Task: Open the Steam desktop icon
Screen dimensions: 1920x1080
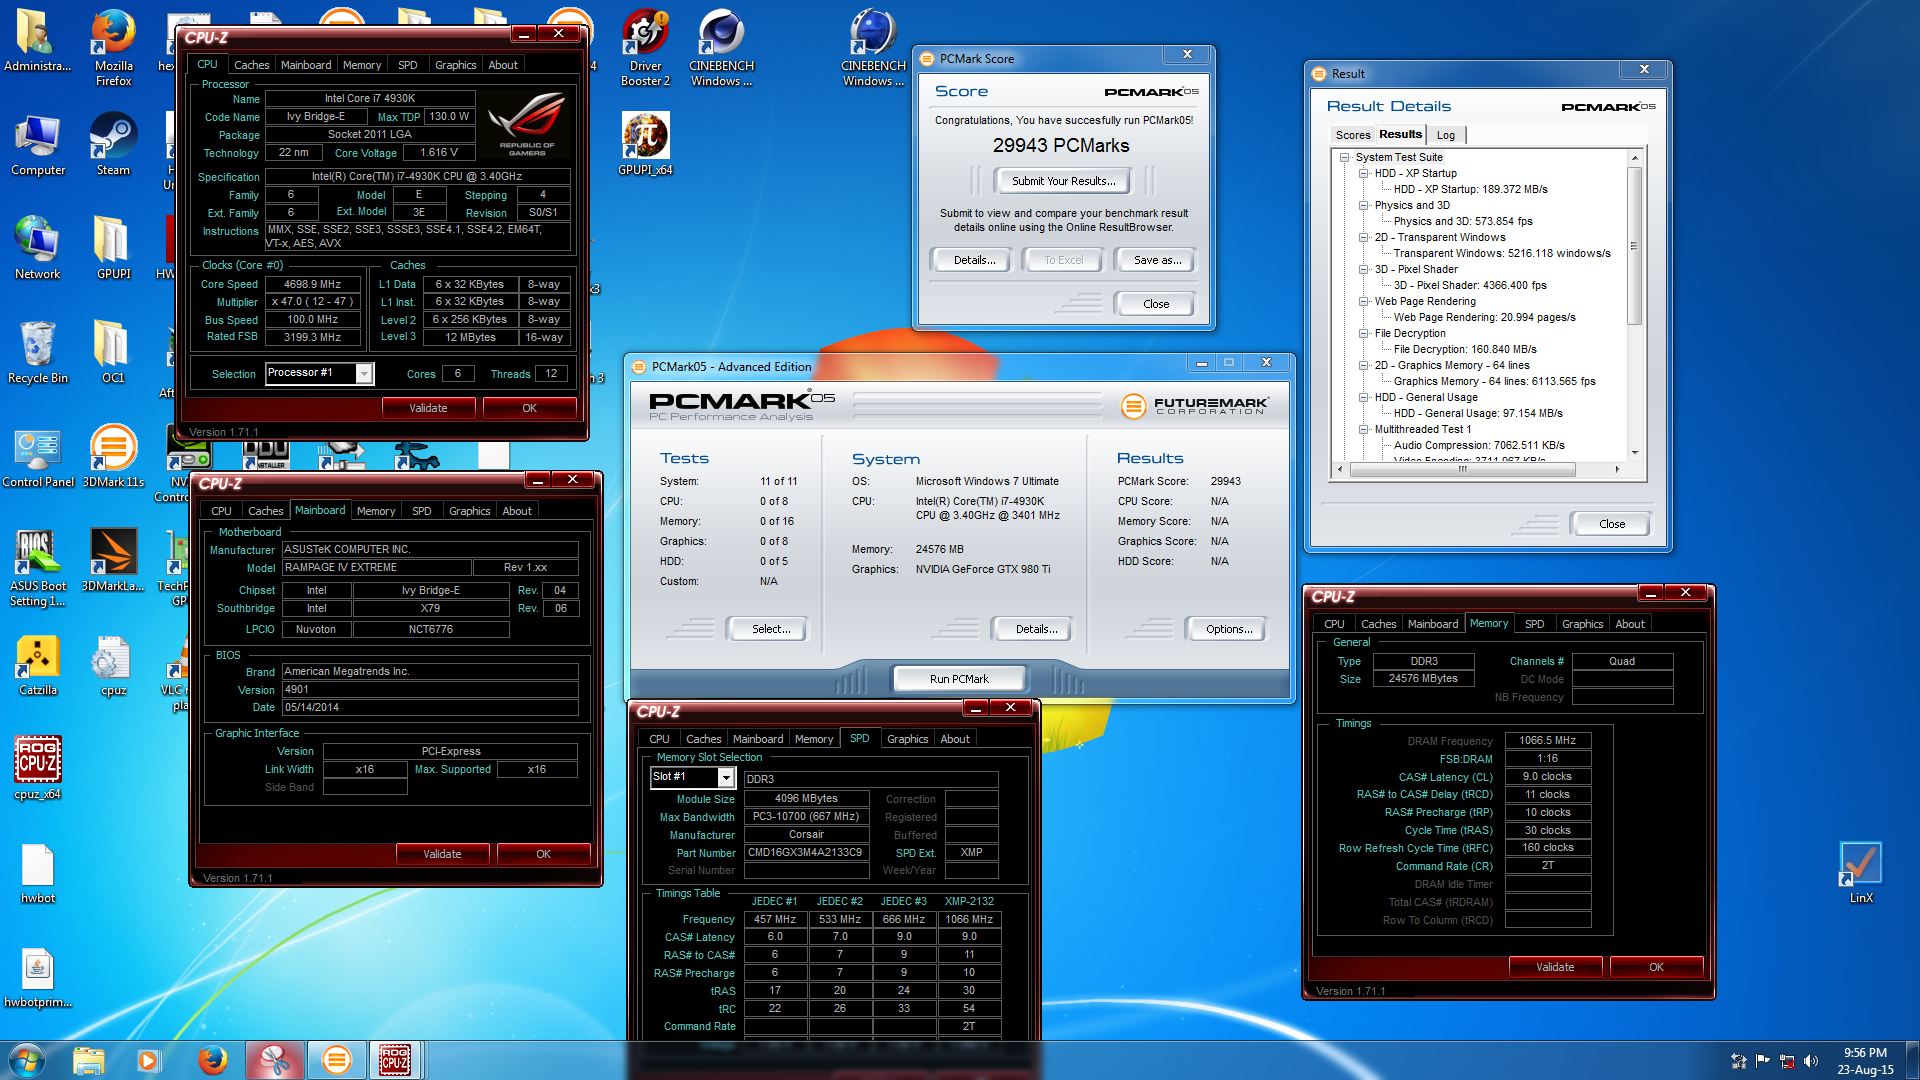Action: pos(113,143)
